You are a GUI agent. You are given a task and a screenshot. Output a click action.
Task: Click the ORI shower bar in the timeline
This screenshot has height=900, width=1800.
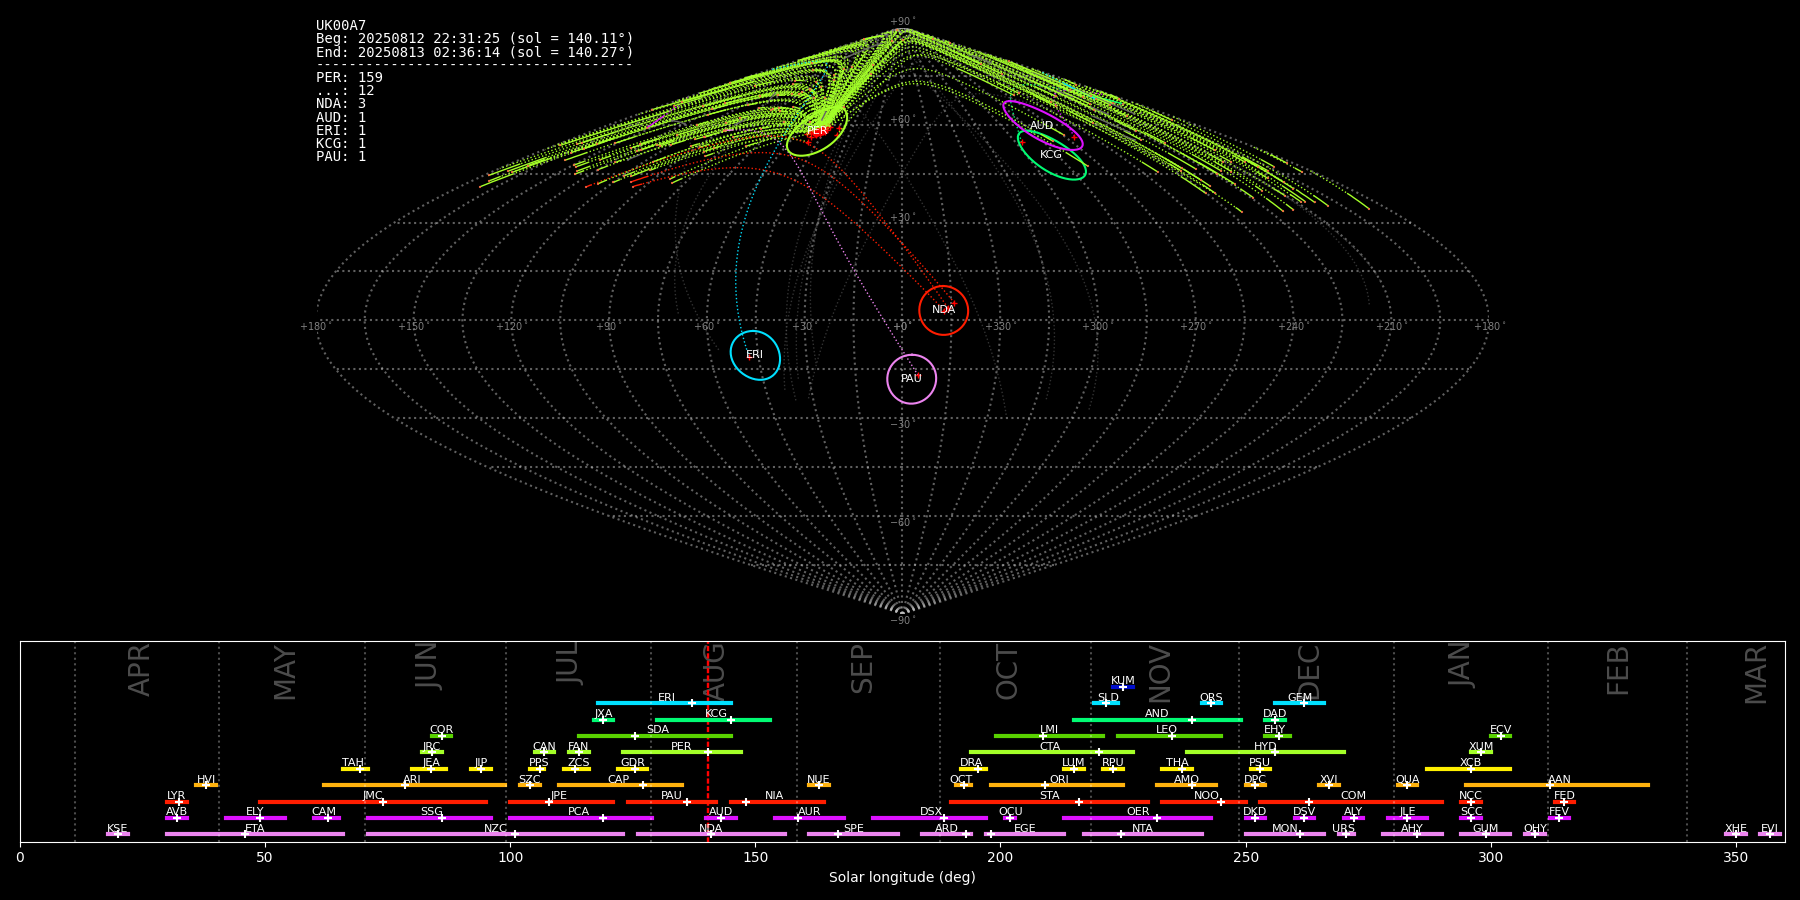[1057, 785]
